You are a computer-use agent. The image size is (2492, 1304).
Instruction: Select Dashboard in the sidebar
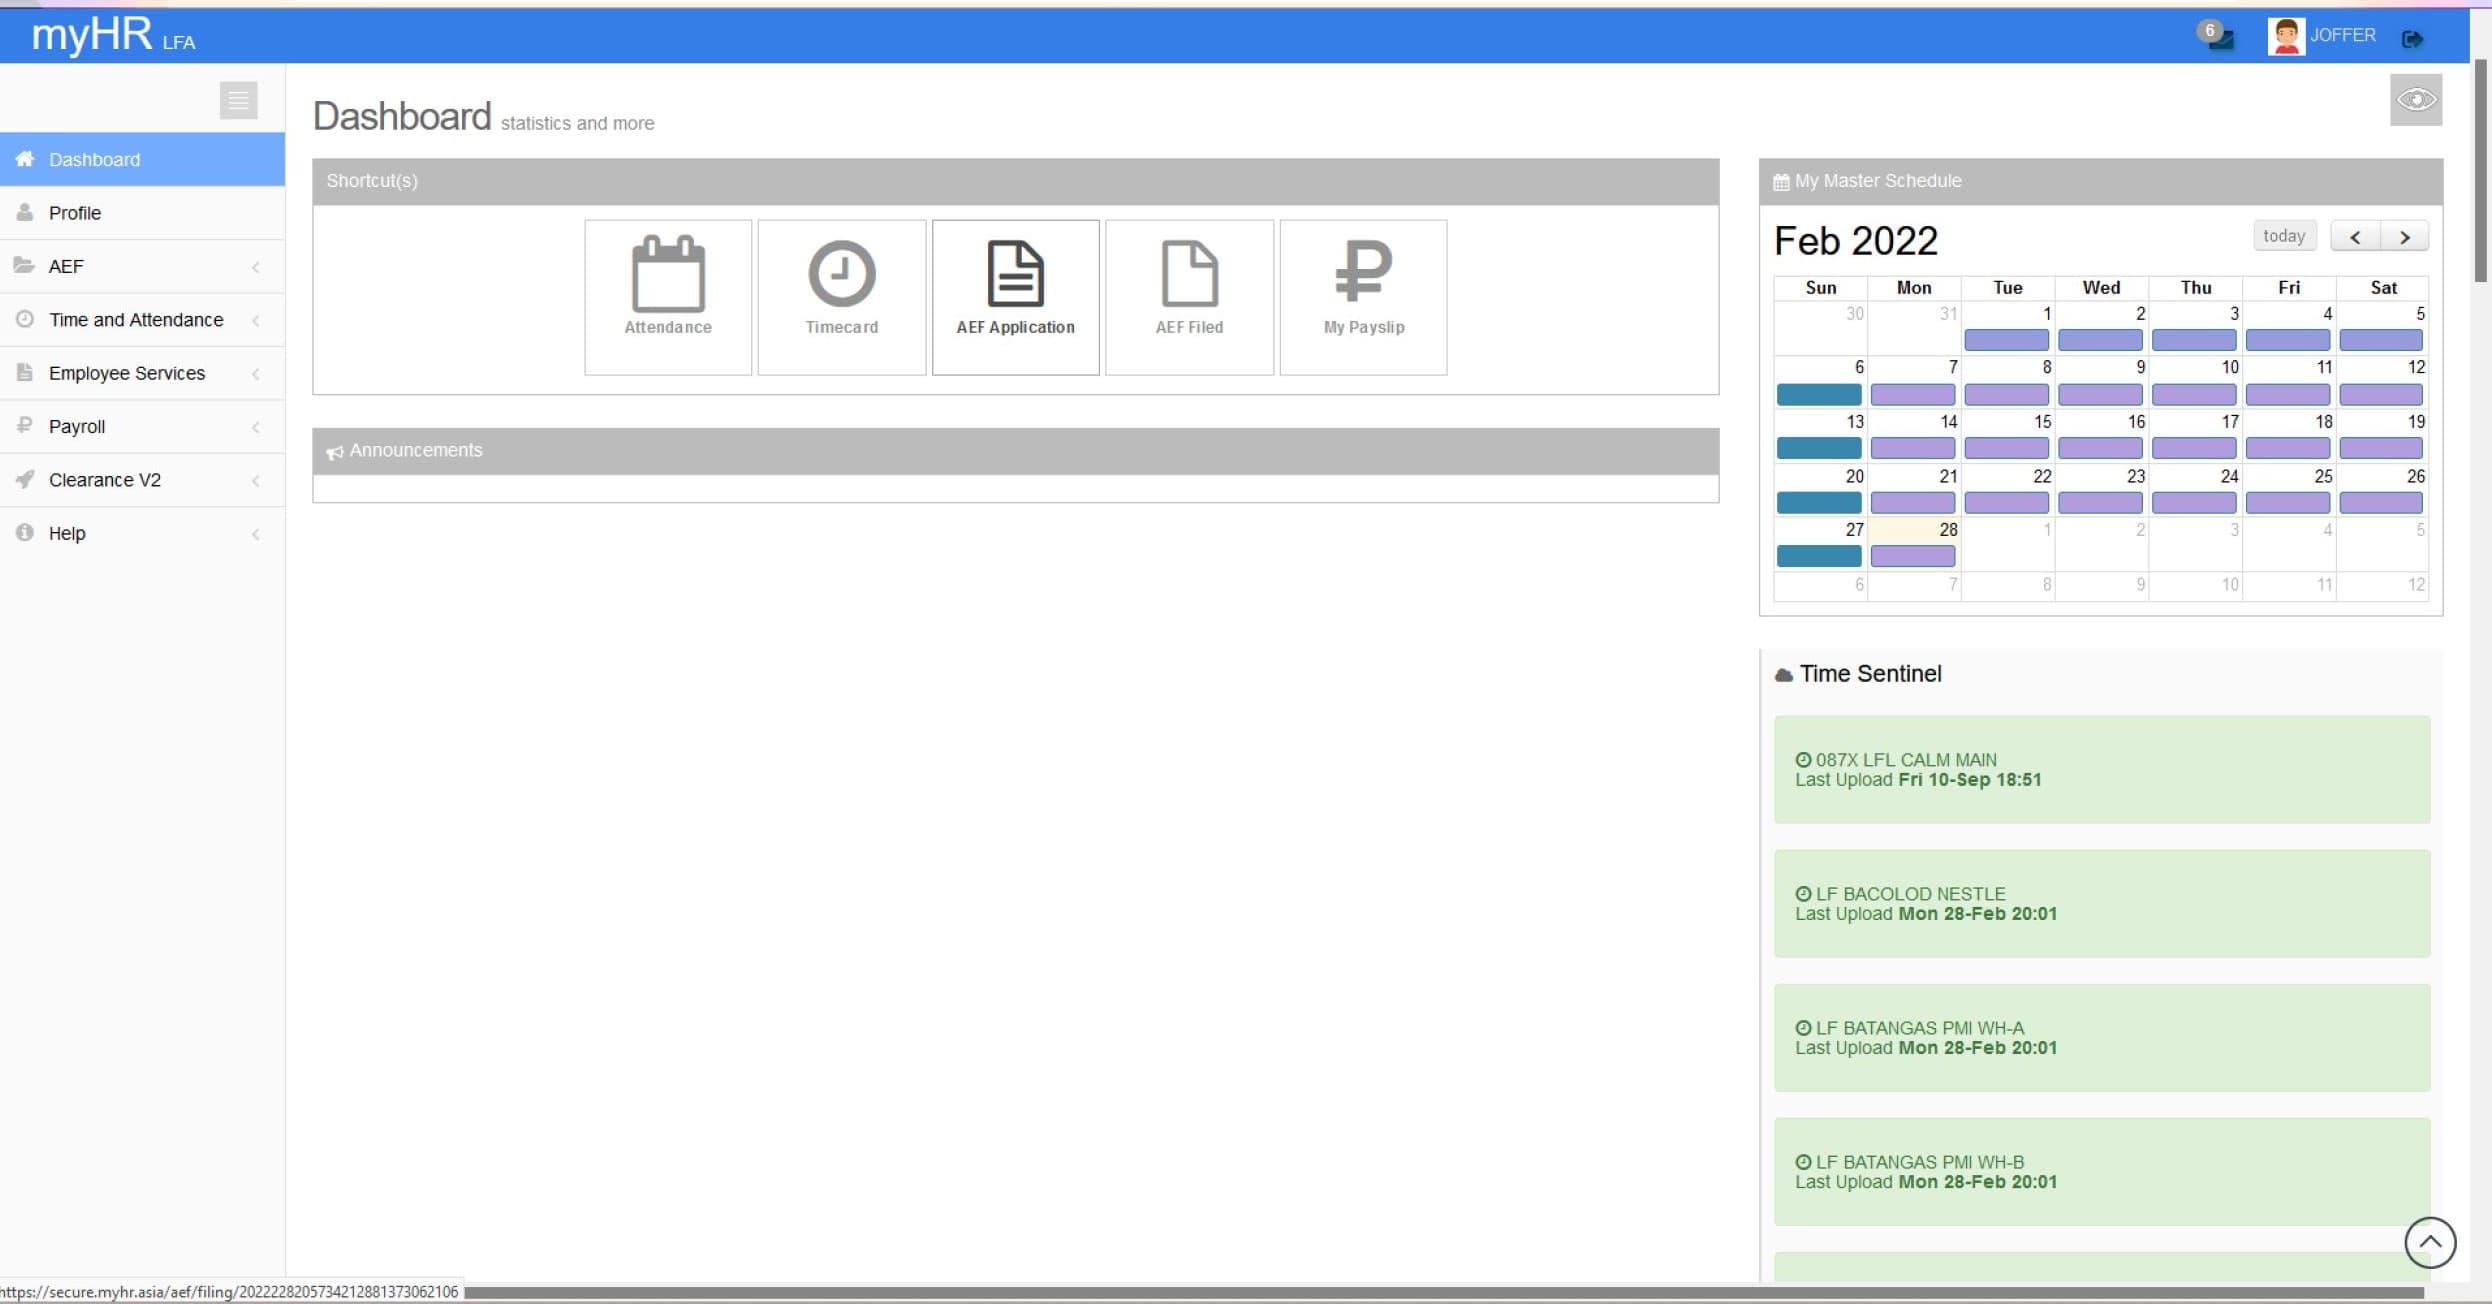click(94, 160)
